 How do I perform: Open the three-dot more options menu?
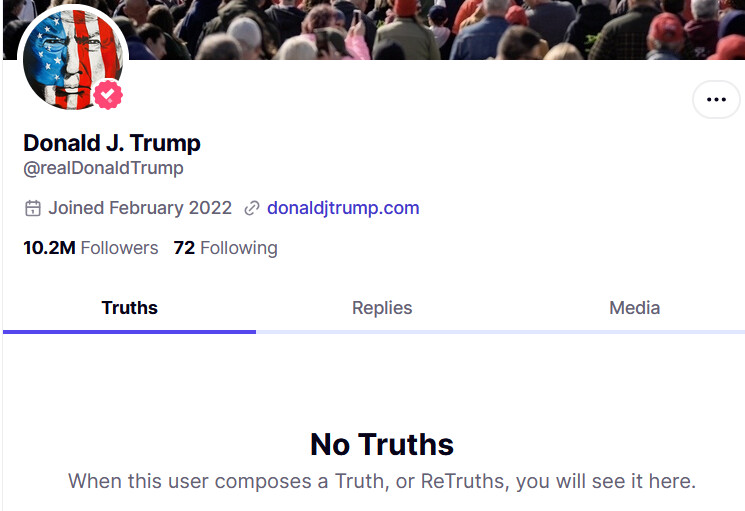click(x=716, y=100)
